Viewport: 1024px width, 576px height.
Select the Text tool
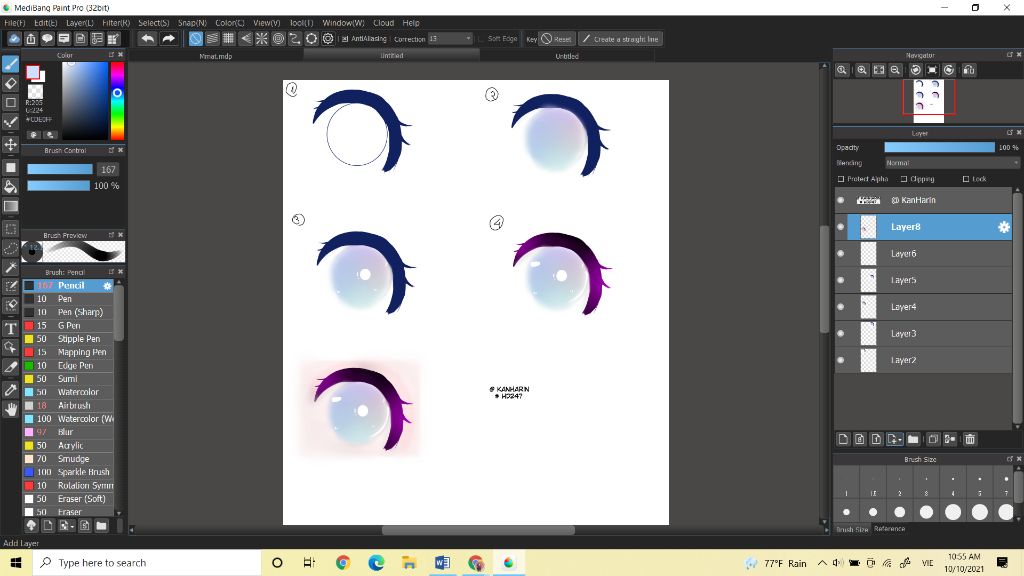click(11, 328)
